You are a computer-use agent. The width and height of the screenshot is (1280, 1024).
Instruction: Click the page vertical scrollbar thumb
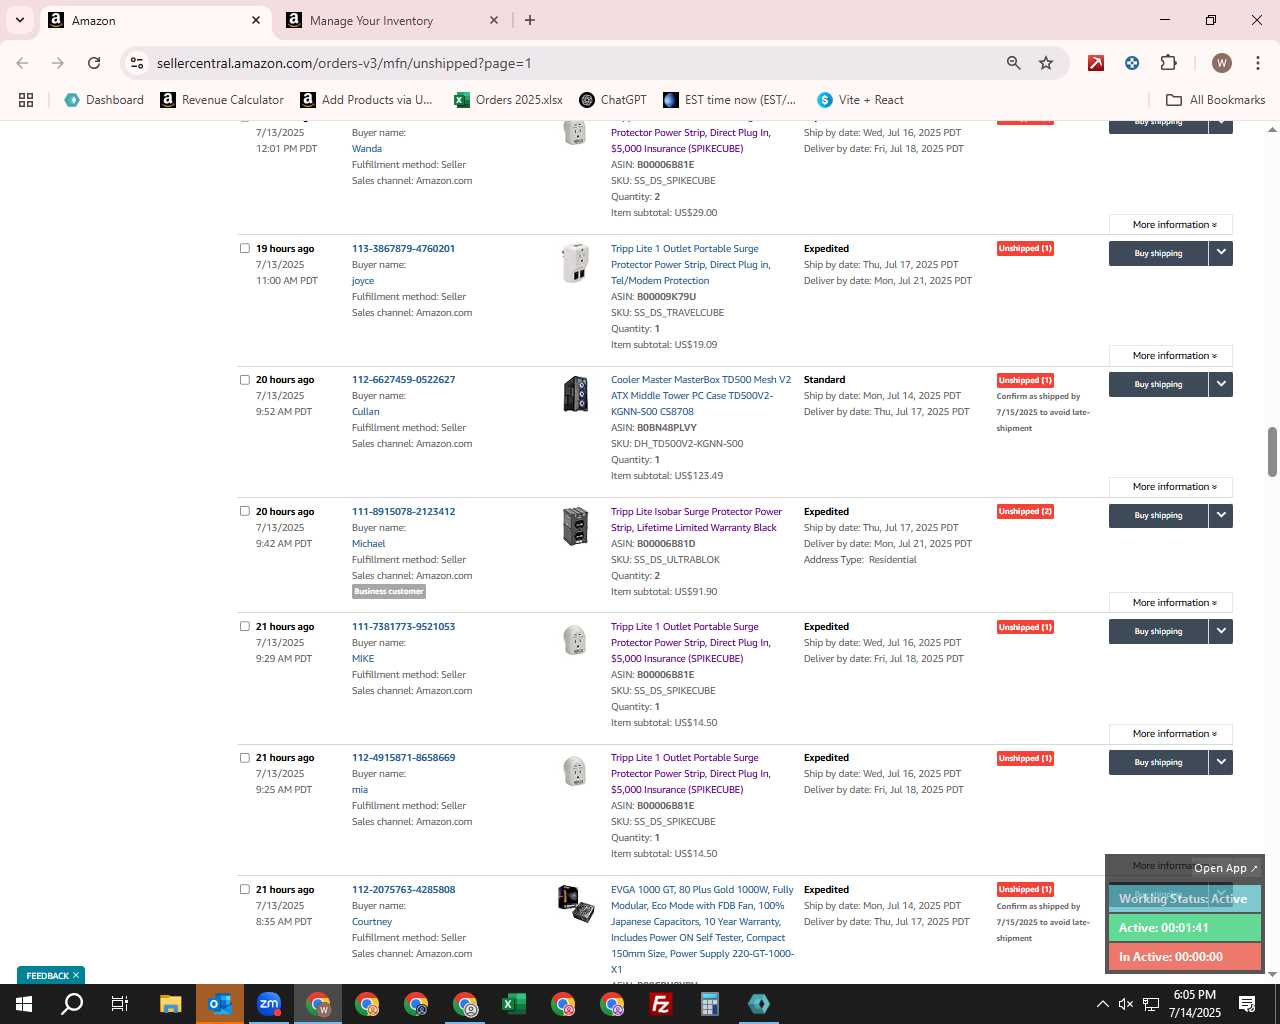(1272, 452)
